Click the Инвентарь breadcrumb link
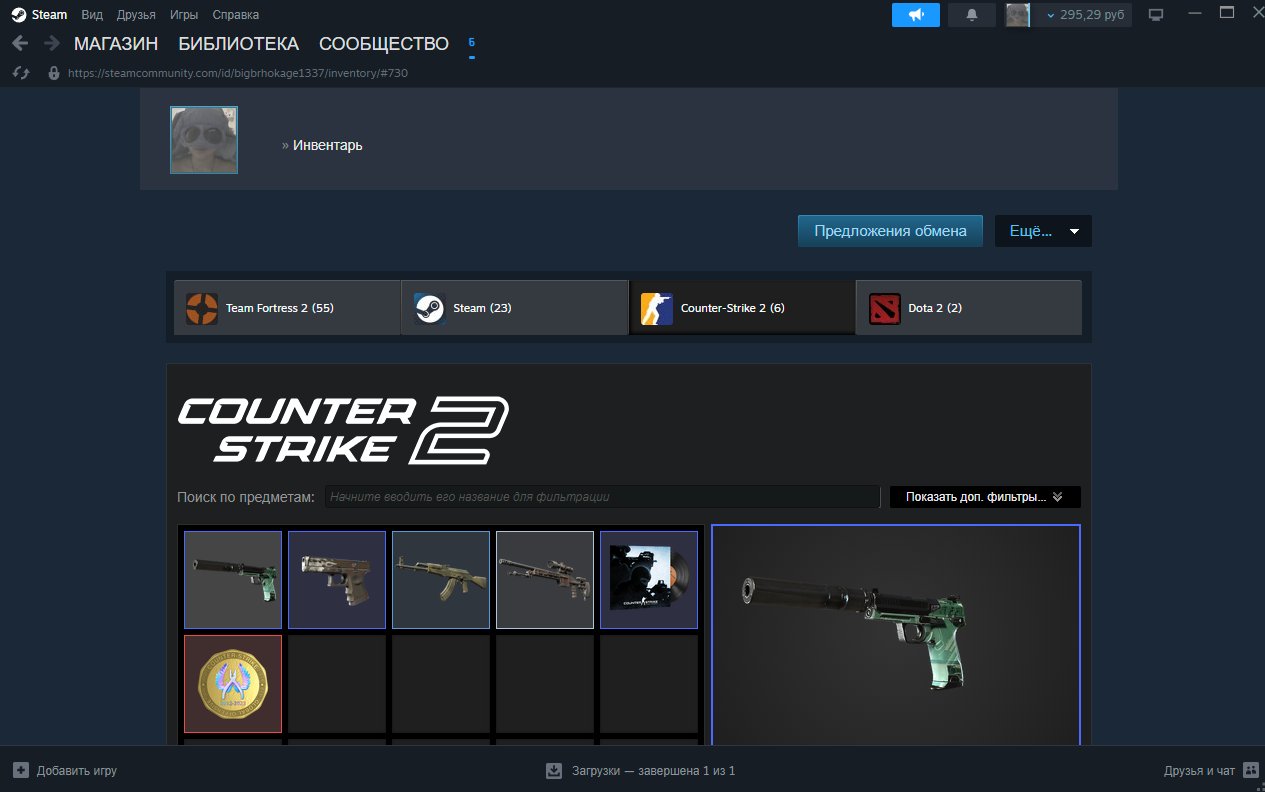 (328, 145)
